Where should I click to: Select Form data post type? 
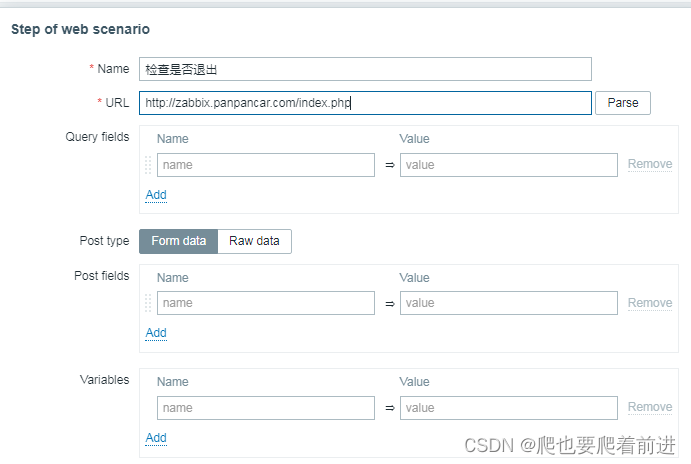(178, 241)
